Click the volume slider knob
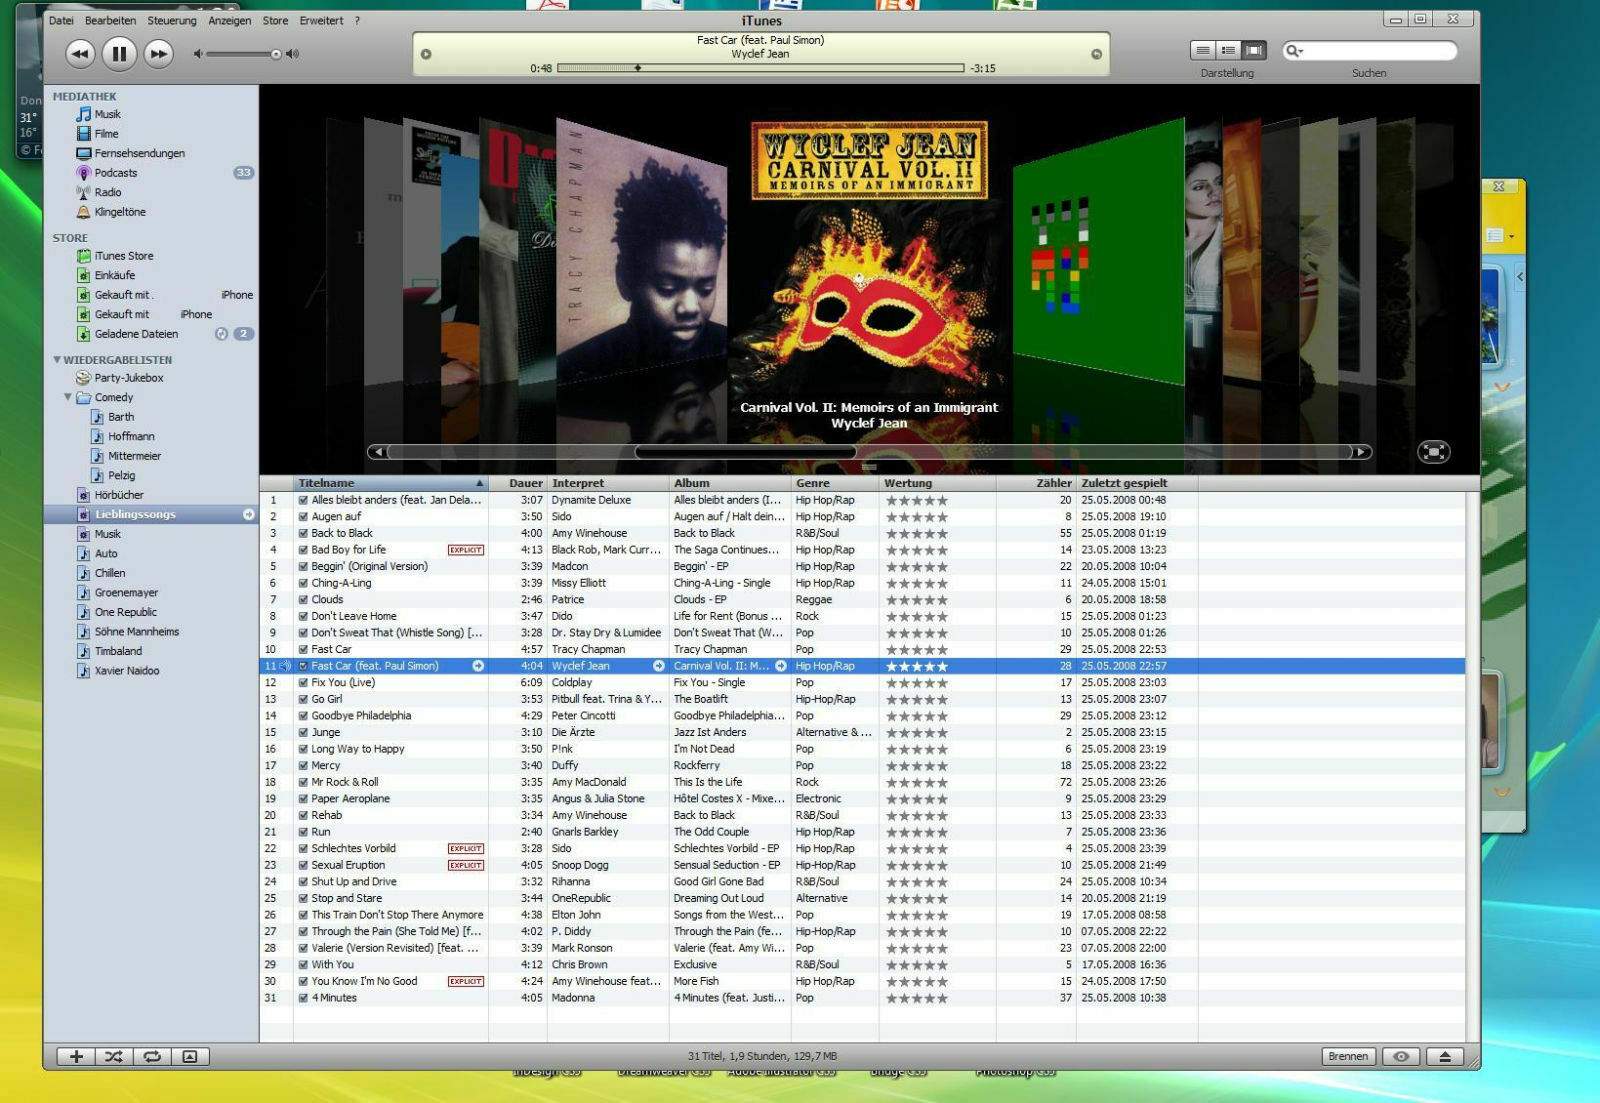 [x=276, y=54]
